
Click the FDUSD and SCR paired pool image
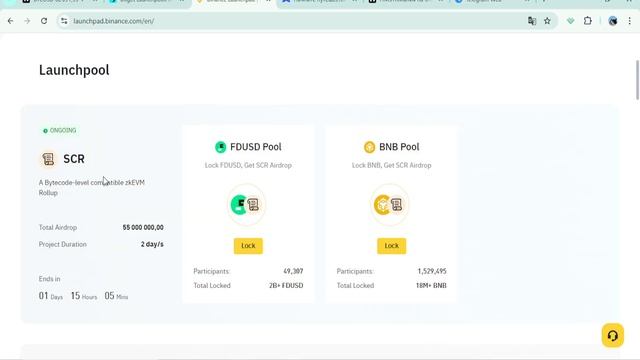[246, 204]
